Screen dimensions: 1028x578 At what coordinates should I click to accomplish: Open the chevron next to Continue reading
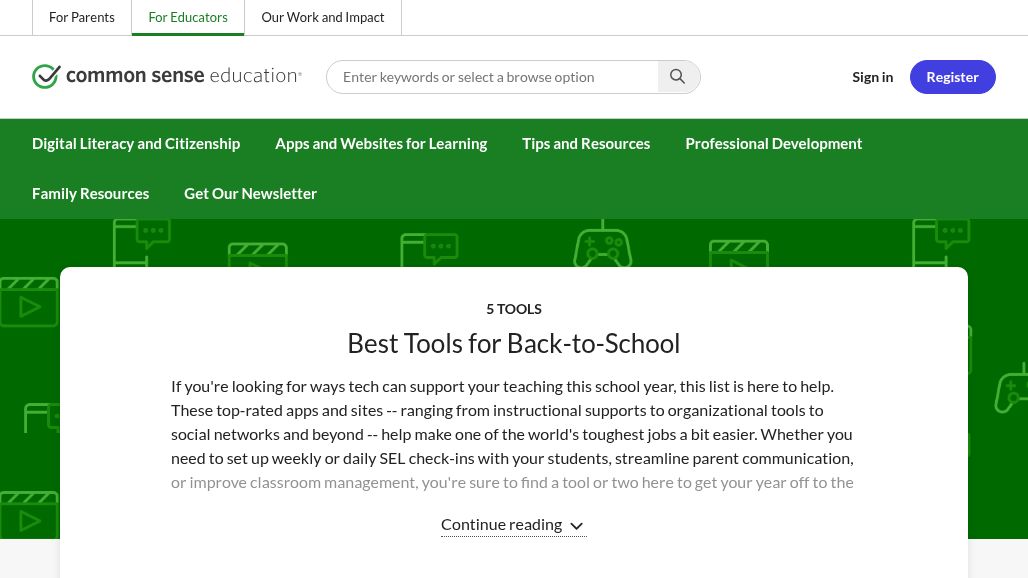[577, 525]
